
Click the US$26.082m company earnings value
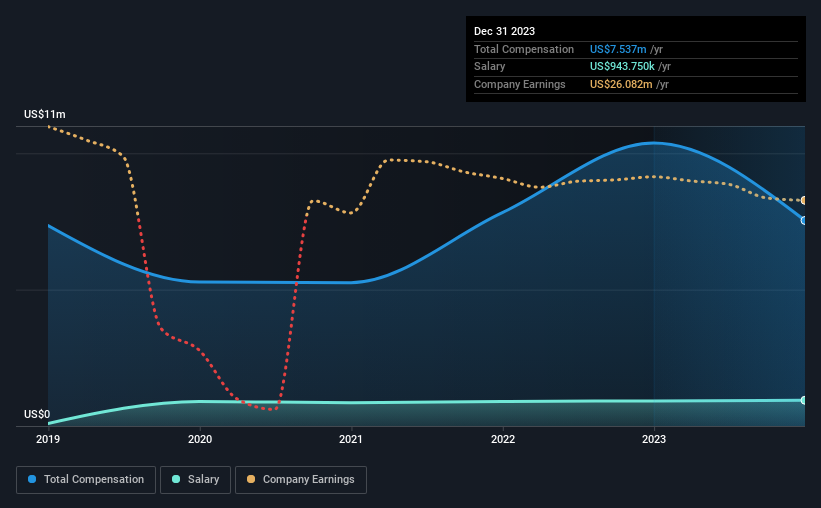pyautogui.click(x=621, y=84)
